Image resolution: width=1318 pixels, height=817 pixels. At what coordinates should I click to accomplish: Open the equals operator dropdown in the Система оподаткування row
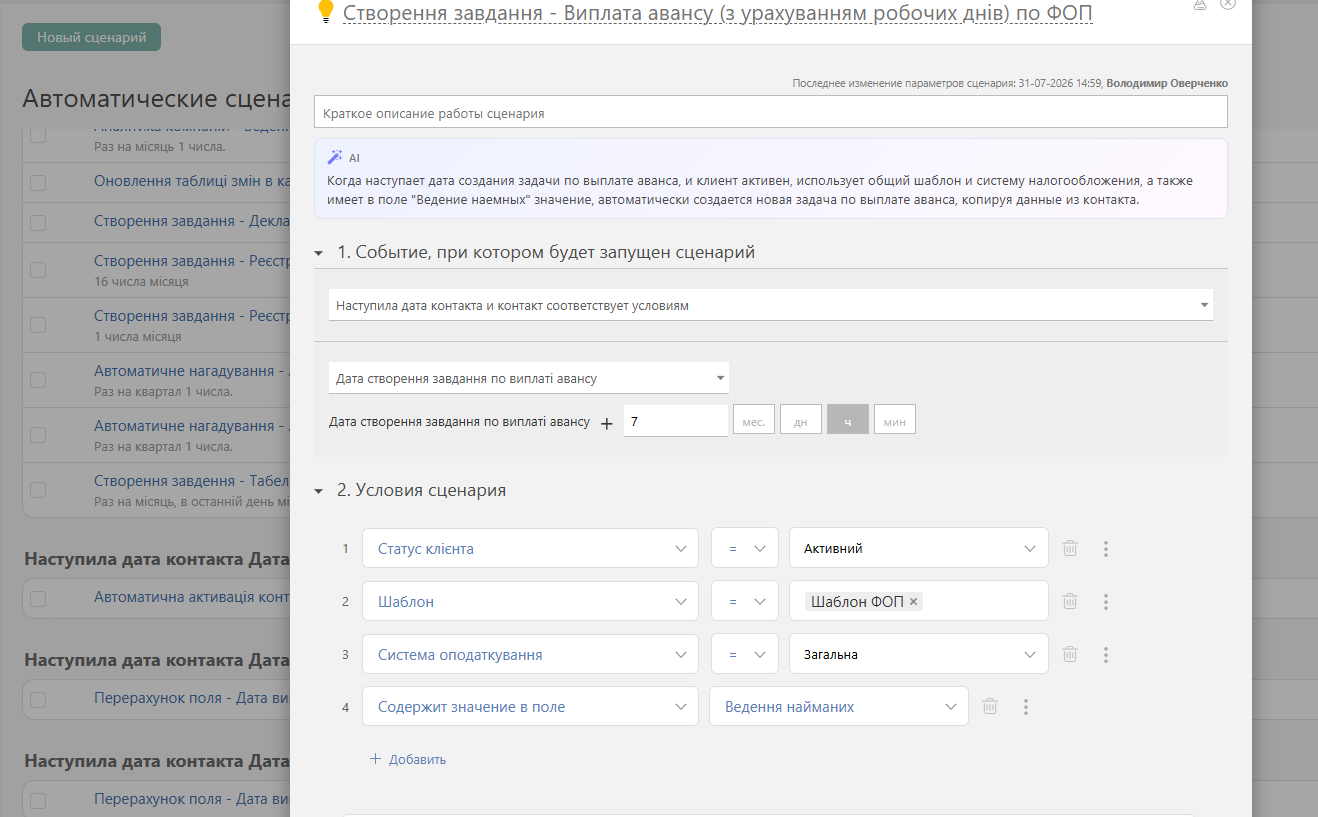click(x=745, y=654)
